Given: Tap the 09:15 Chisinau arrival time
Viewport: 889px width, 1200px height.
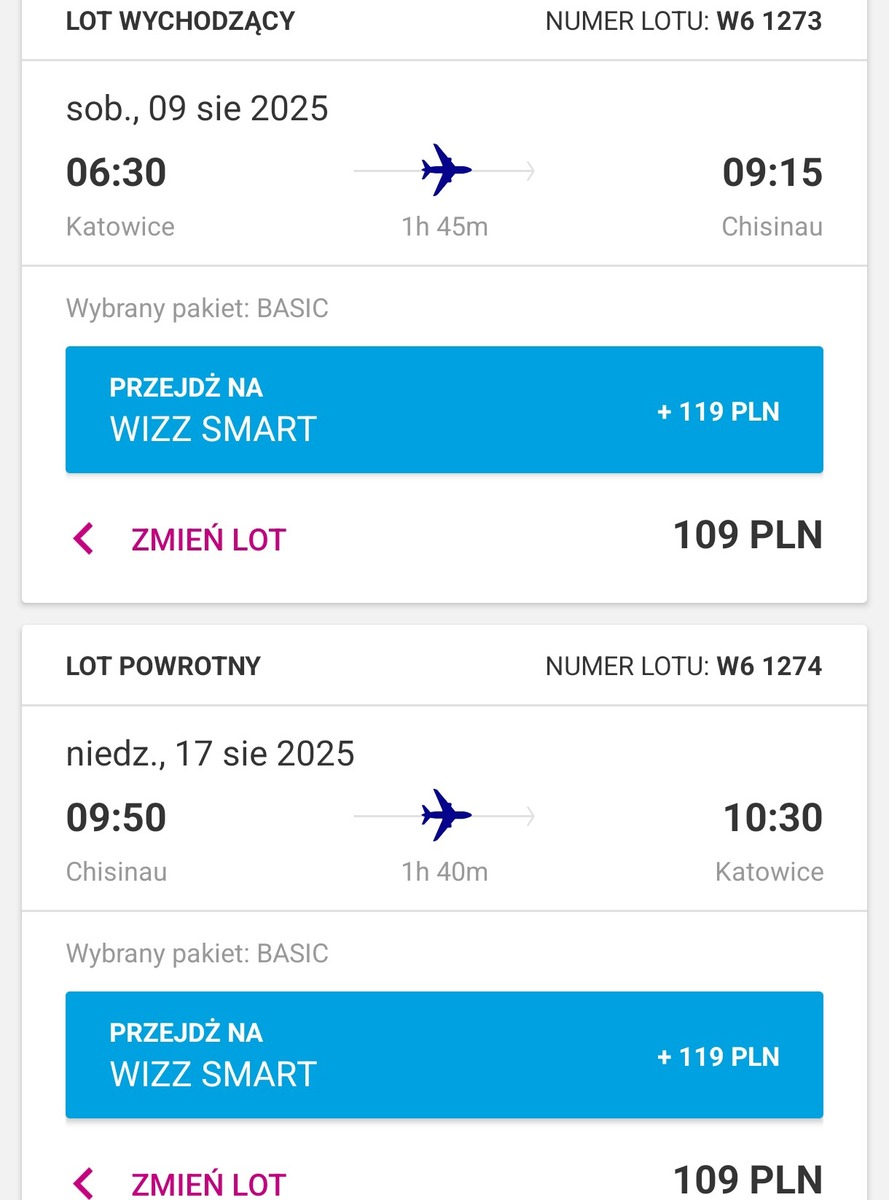Looking at the screenshot, I should point(772,172).
